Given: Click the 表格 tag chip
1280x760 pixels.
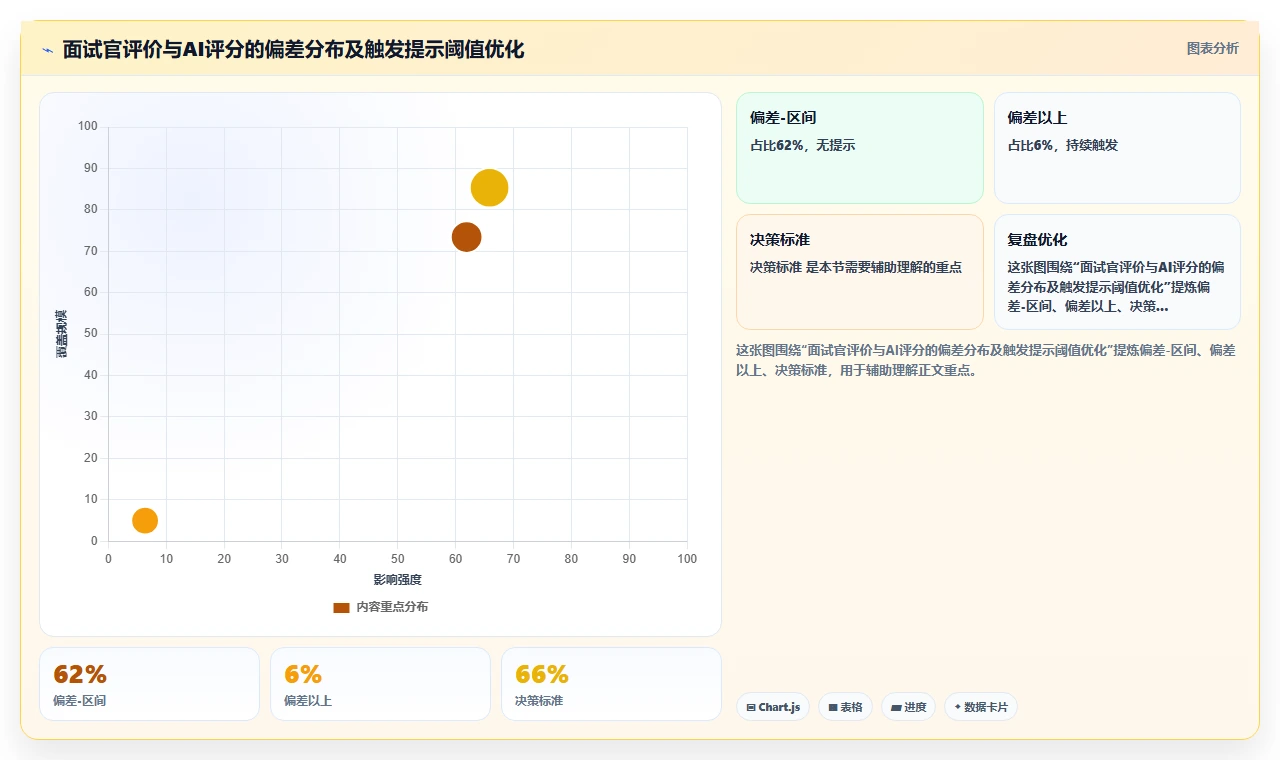Looking at the screenshot, I should [x=845, y=707].
